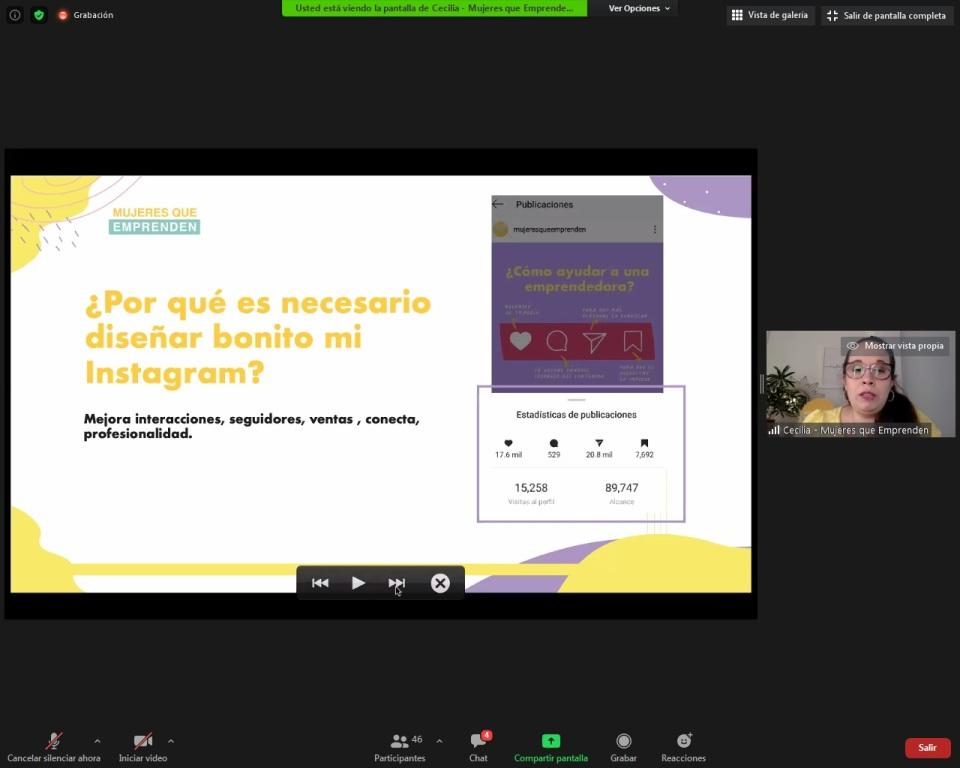Click the comment bubble icon on post image
Image resolution: width=960 pixels, height=768 pixels.
click(x=557, y=341)
